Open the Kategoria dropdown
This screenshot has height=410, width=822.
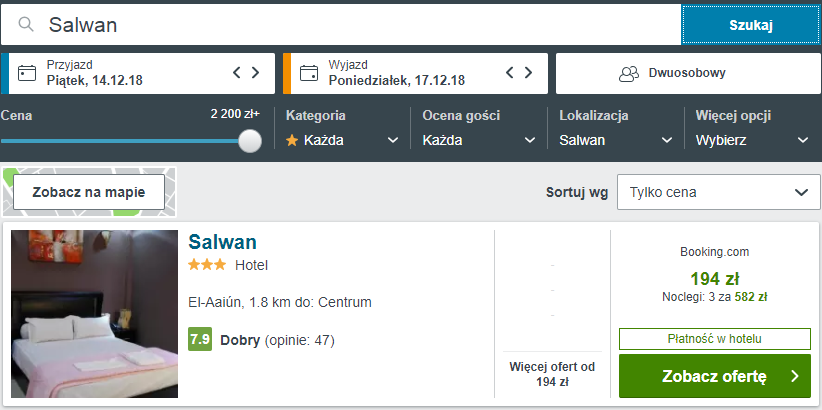(342, 140)
